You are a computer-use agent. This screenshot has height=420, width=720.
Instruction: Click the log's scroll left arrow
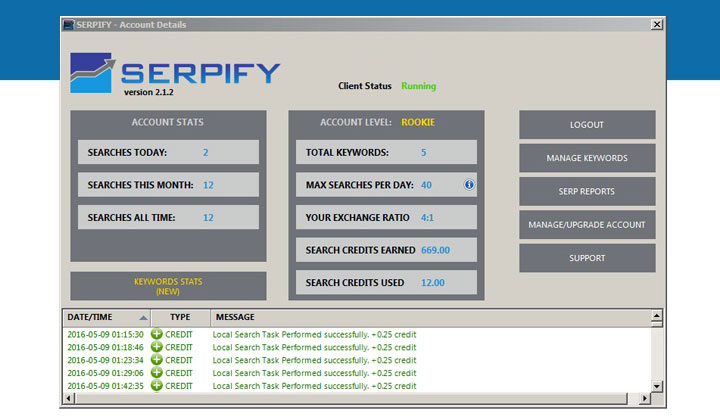tap(69, 398)
